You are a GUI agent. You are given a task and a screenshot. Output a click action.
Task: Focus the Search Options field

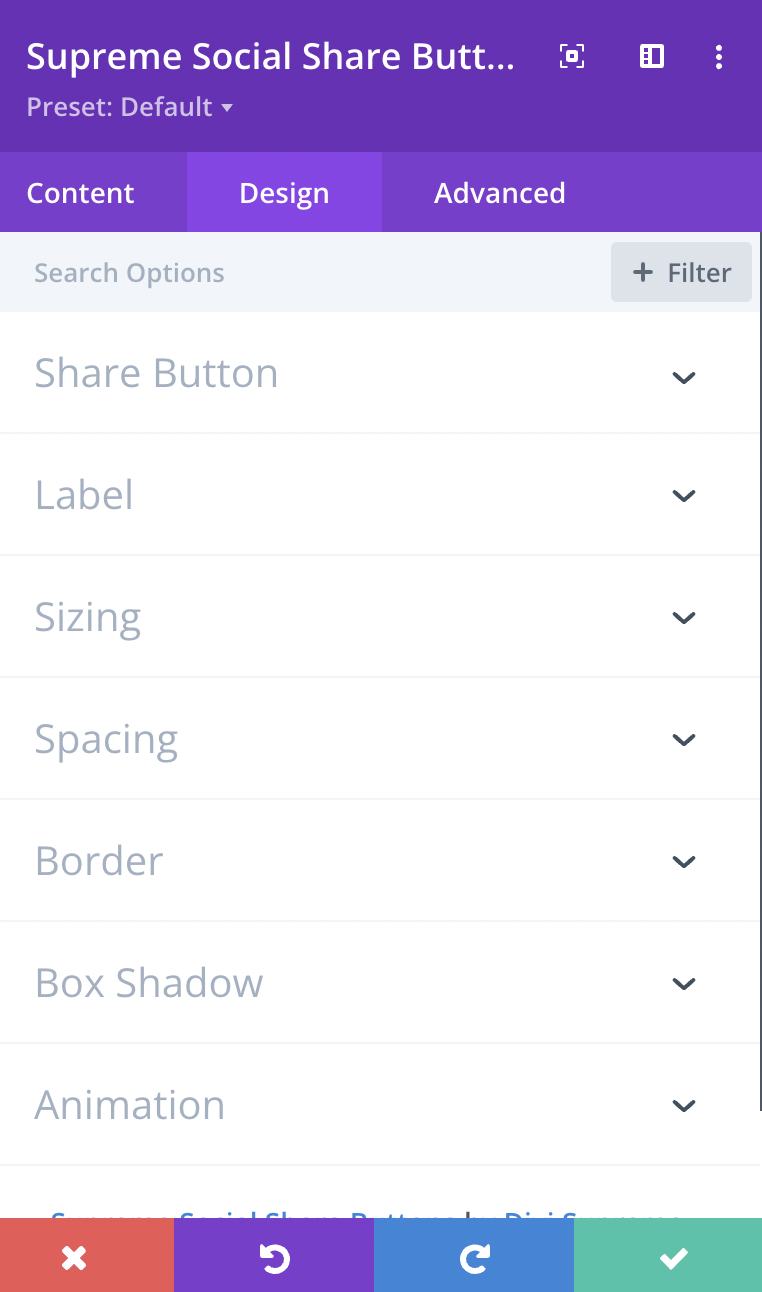300,273
